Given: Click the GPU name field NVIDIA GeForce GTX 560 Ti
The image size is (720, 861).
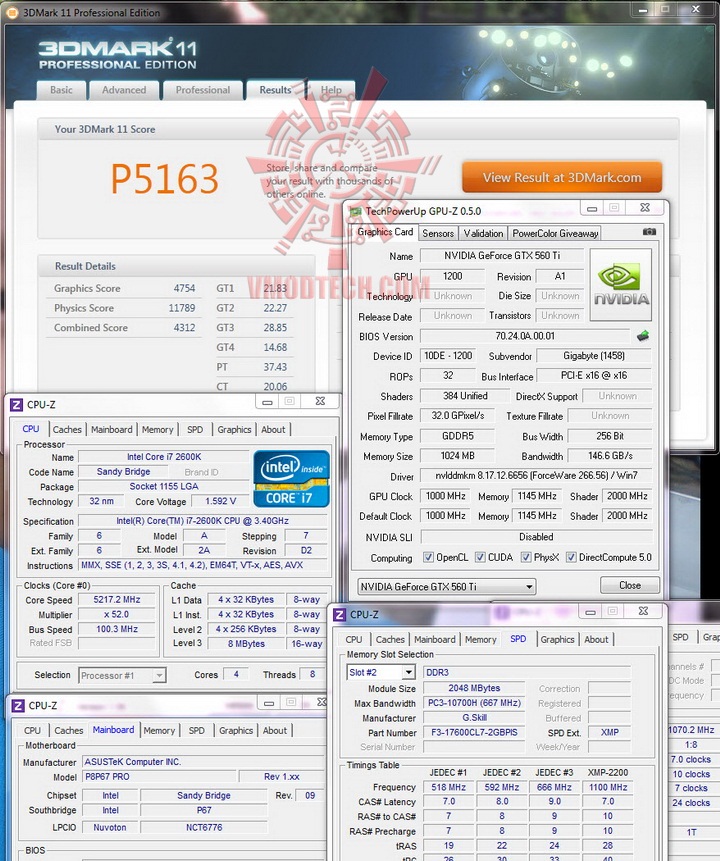Looking at the screenshot, I should pyautogui.click(x=502, y=255).
